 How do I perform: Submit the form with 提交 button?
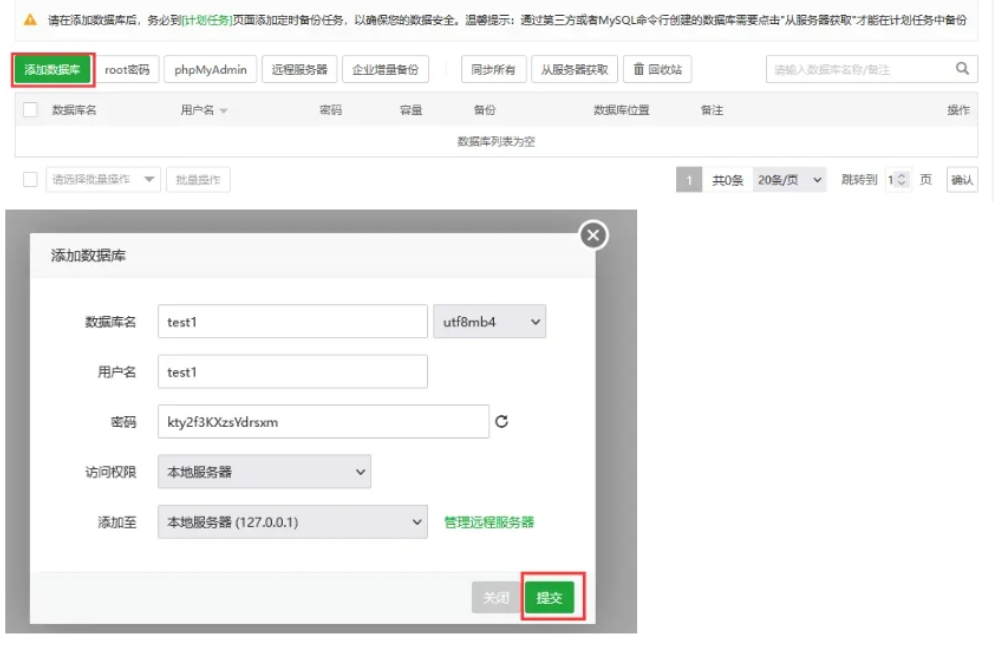tap(550, 598)
